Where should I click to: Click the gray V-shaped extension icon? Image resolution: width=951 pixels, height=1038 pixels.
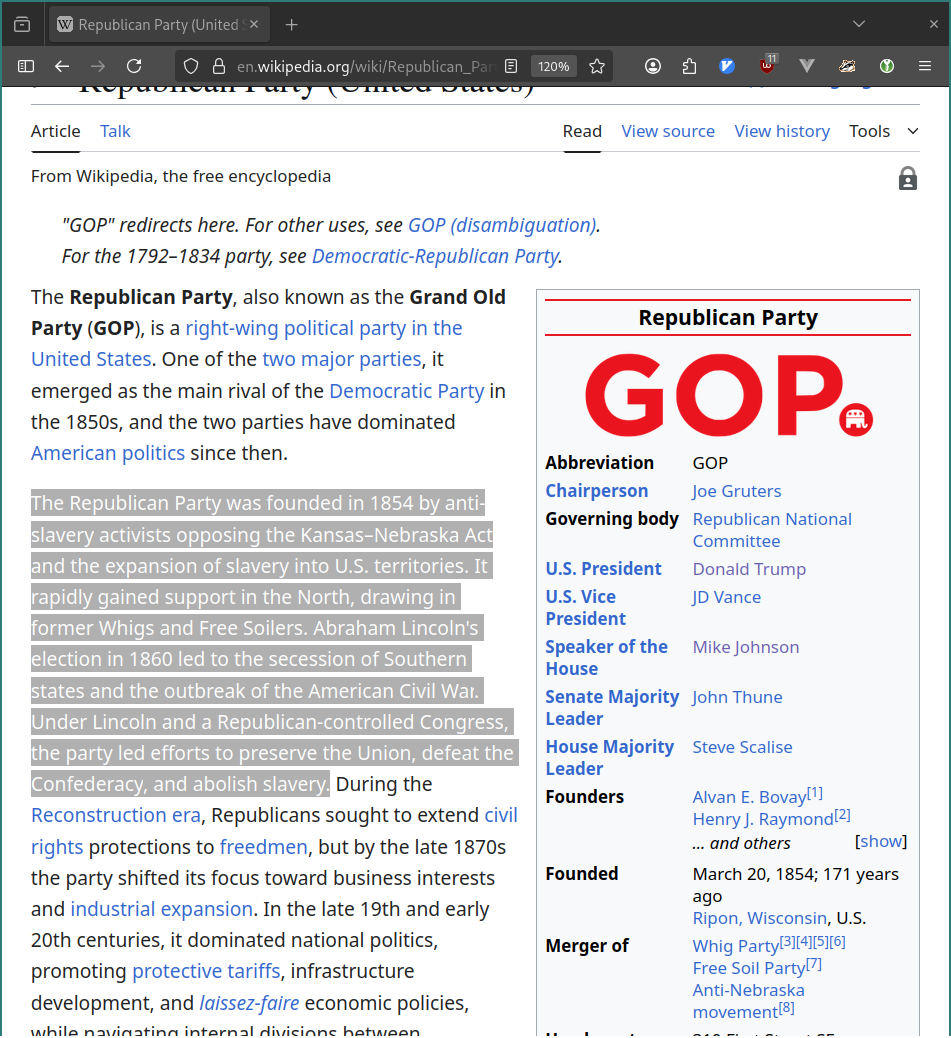(807, 66)
